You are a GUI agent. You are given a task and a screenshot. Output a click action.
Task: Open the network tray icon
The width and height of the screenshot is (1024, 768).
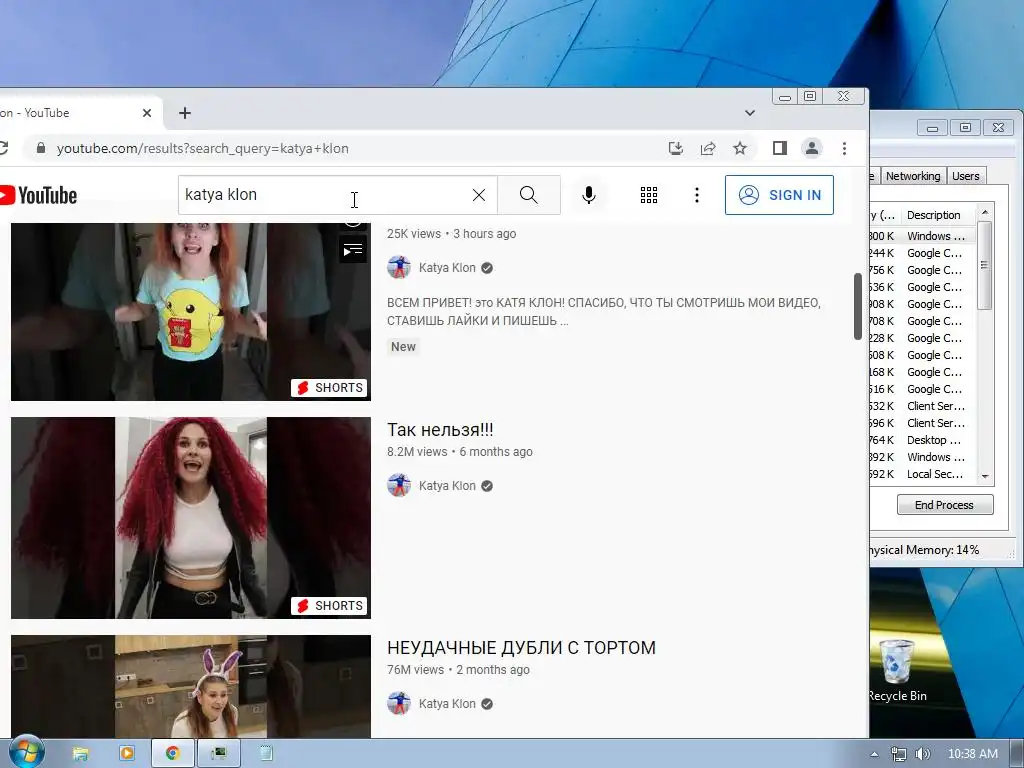click(x=899, y=754)
